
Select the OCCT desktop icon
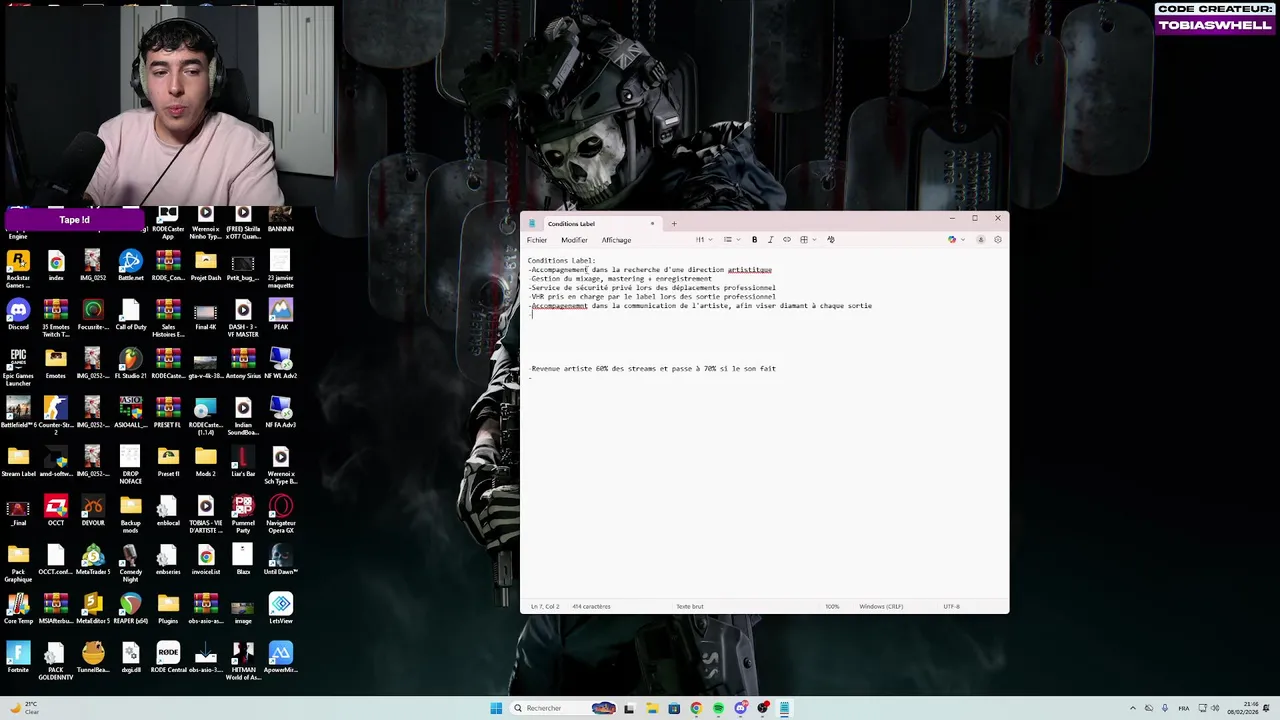click(x=56, y=511)
